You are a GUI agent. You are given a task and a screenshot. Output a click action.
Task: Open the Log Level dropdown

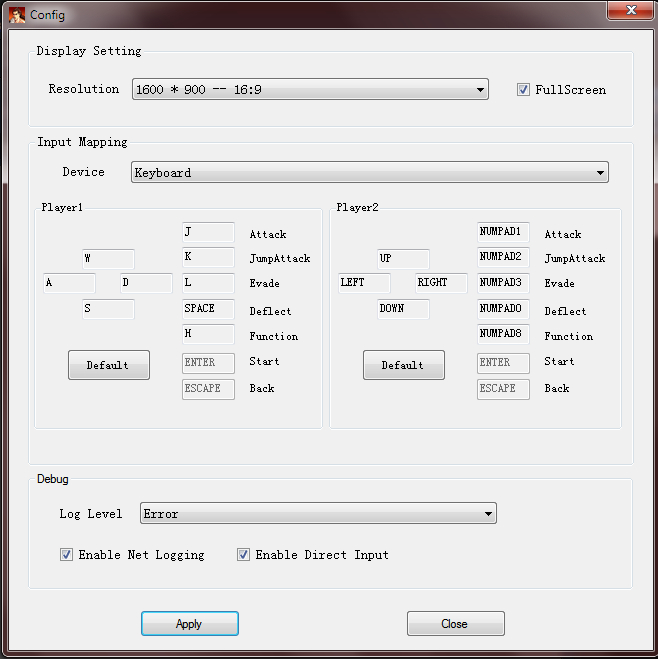(x=318, y=513)
